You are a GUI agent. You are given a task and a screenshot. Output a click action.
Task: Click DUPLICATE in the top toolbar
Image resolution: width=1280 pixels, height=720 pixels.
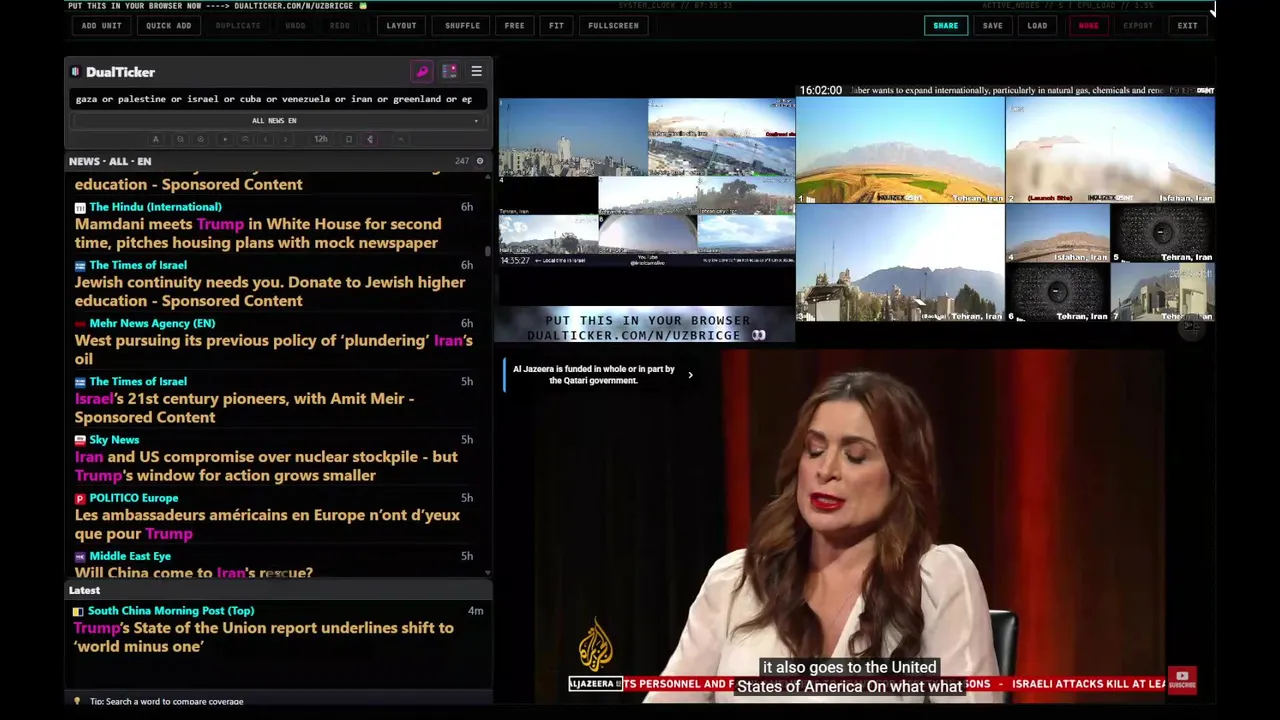(238, 25)
